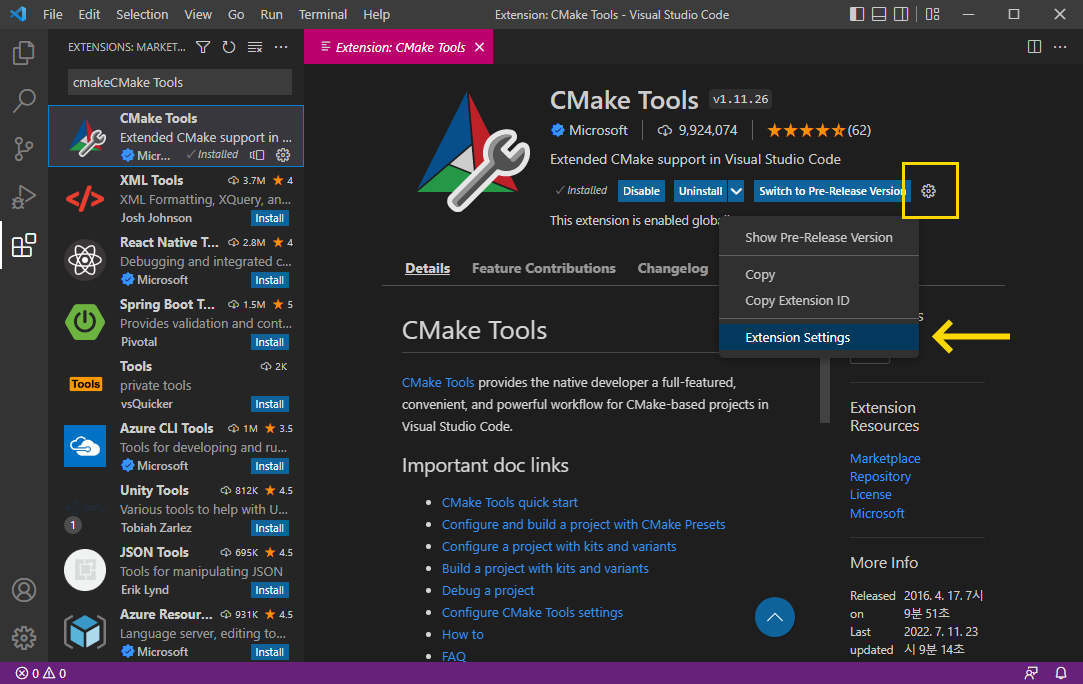This screenshot has height=684, width=1083.
Task: Open Customize Layout icon
Action: point(932,14)
